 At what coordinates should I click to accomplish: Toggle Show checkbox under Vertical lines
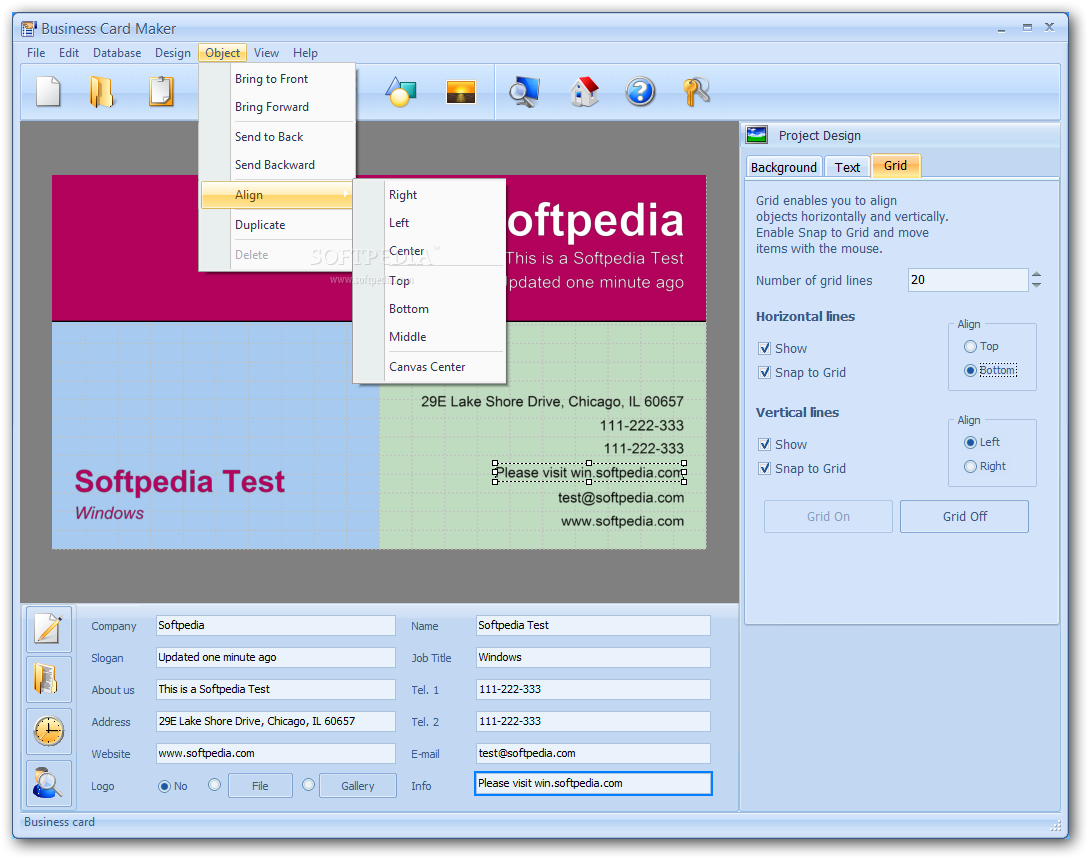(x=765, y=444)
